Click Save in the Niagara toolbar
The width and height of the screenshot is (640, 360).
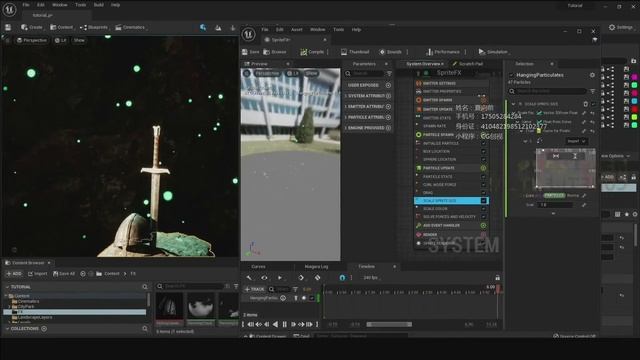(251, 52)
